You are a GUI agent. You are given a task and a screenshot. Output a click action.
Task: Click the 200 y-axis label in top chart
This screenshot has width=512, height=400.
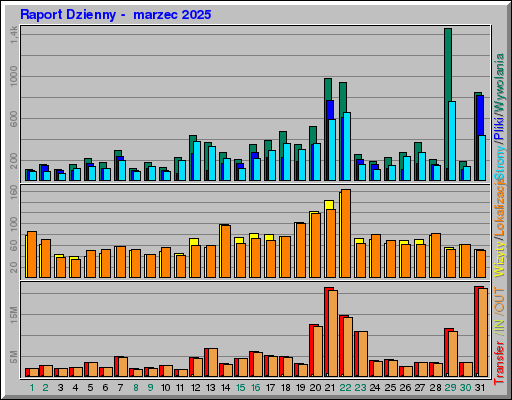pos(14,162)
